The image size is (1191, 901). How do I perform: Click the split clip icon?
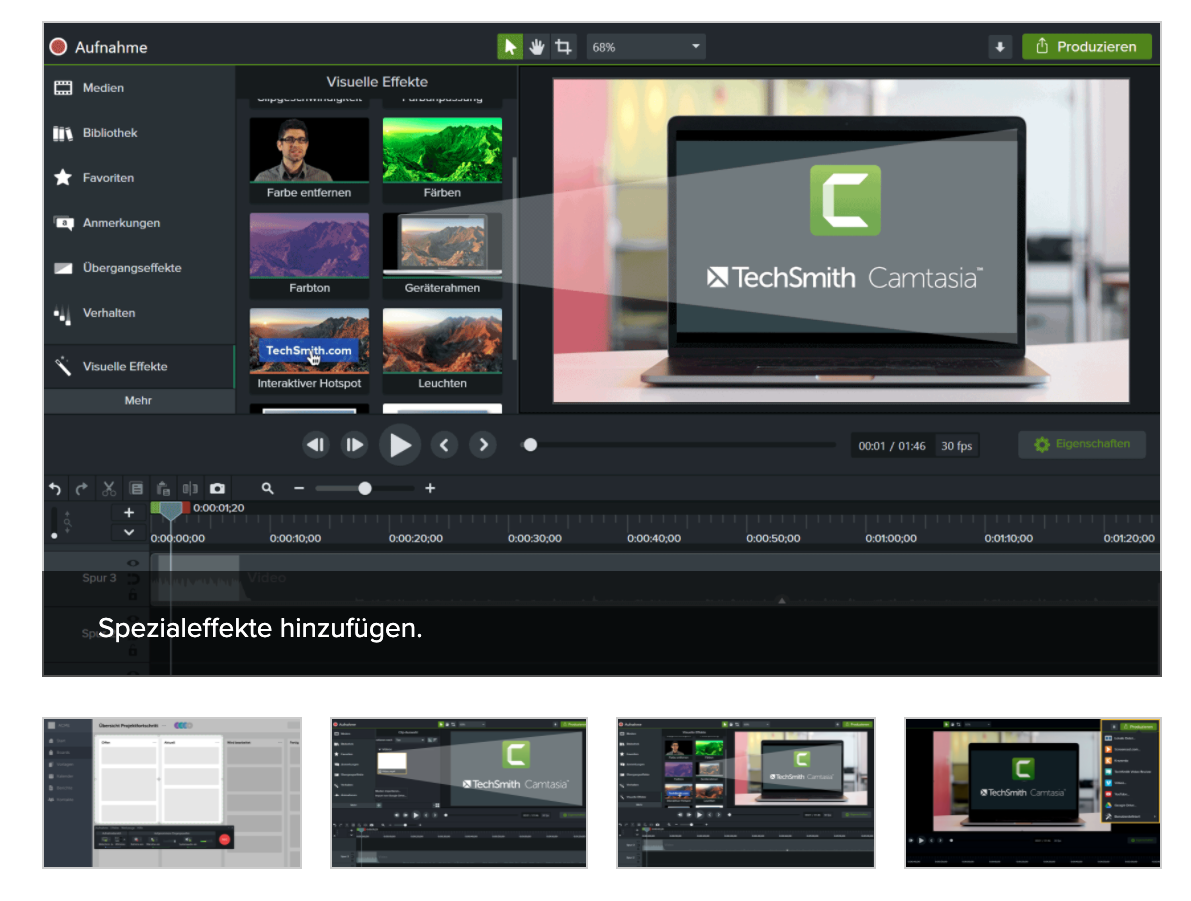click(190, 488)
